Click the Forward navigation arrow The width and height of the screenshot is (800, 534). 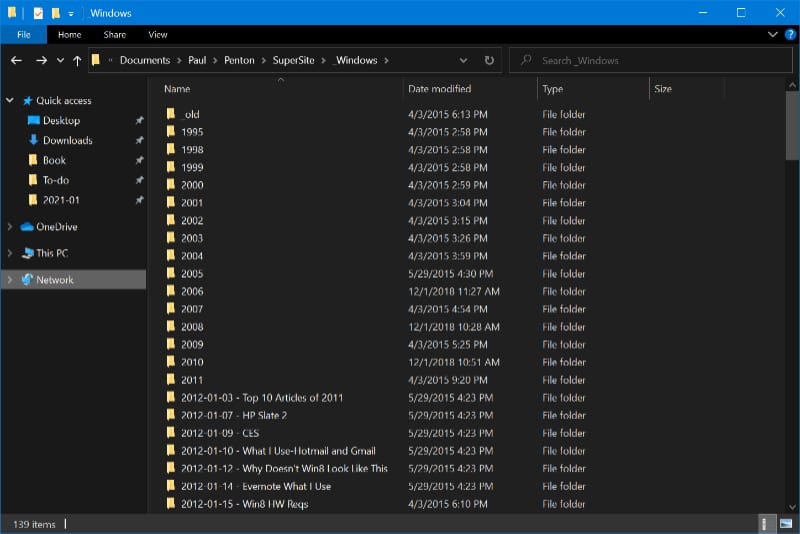pyautogui.click(x=41, y=60)
